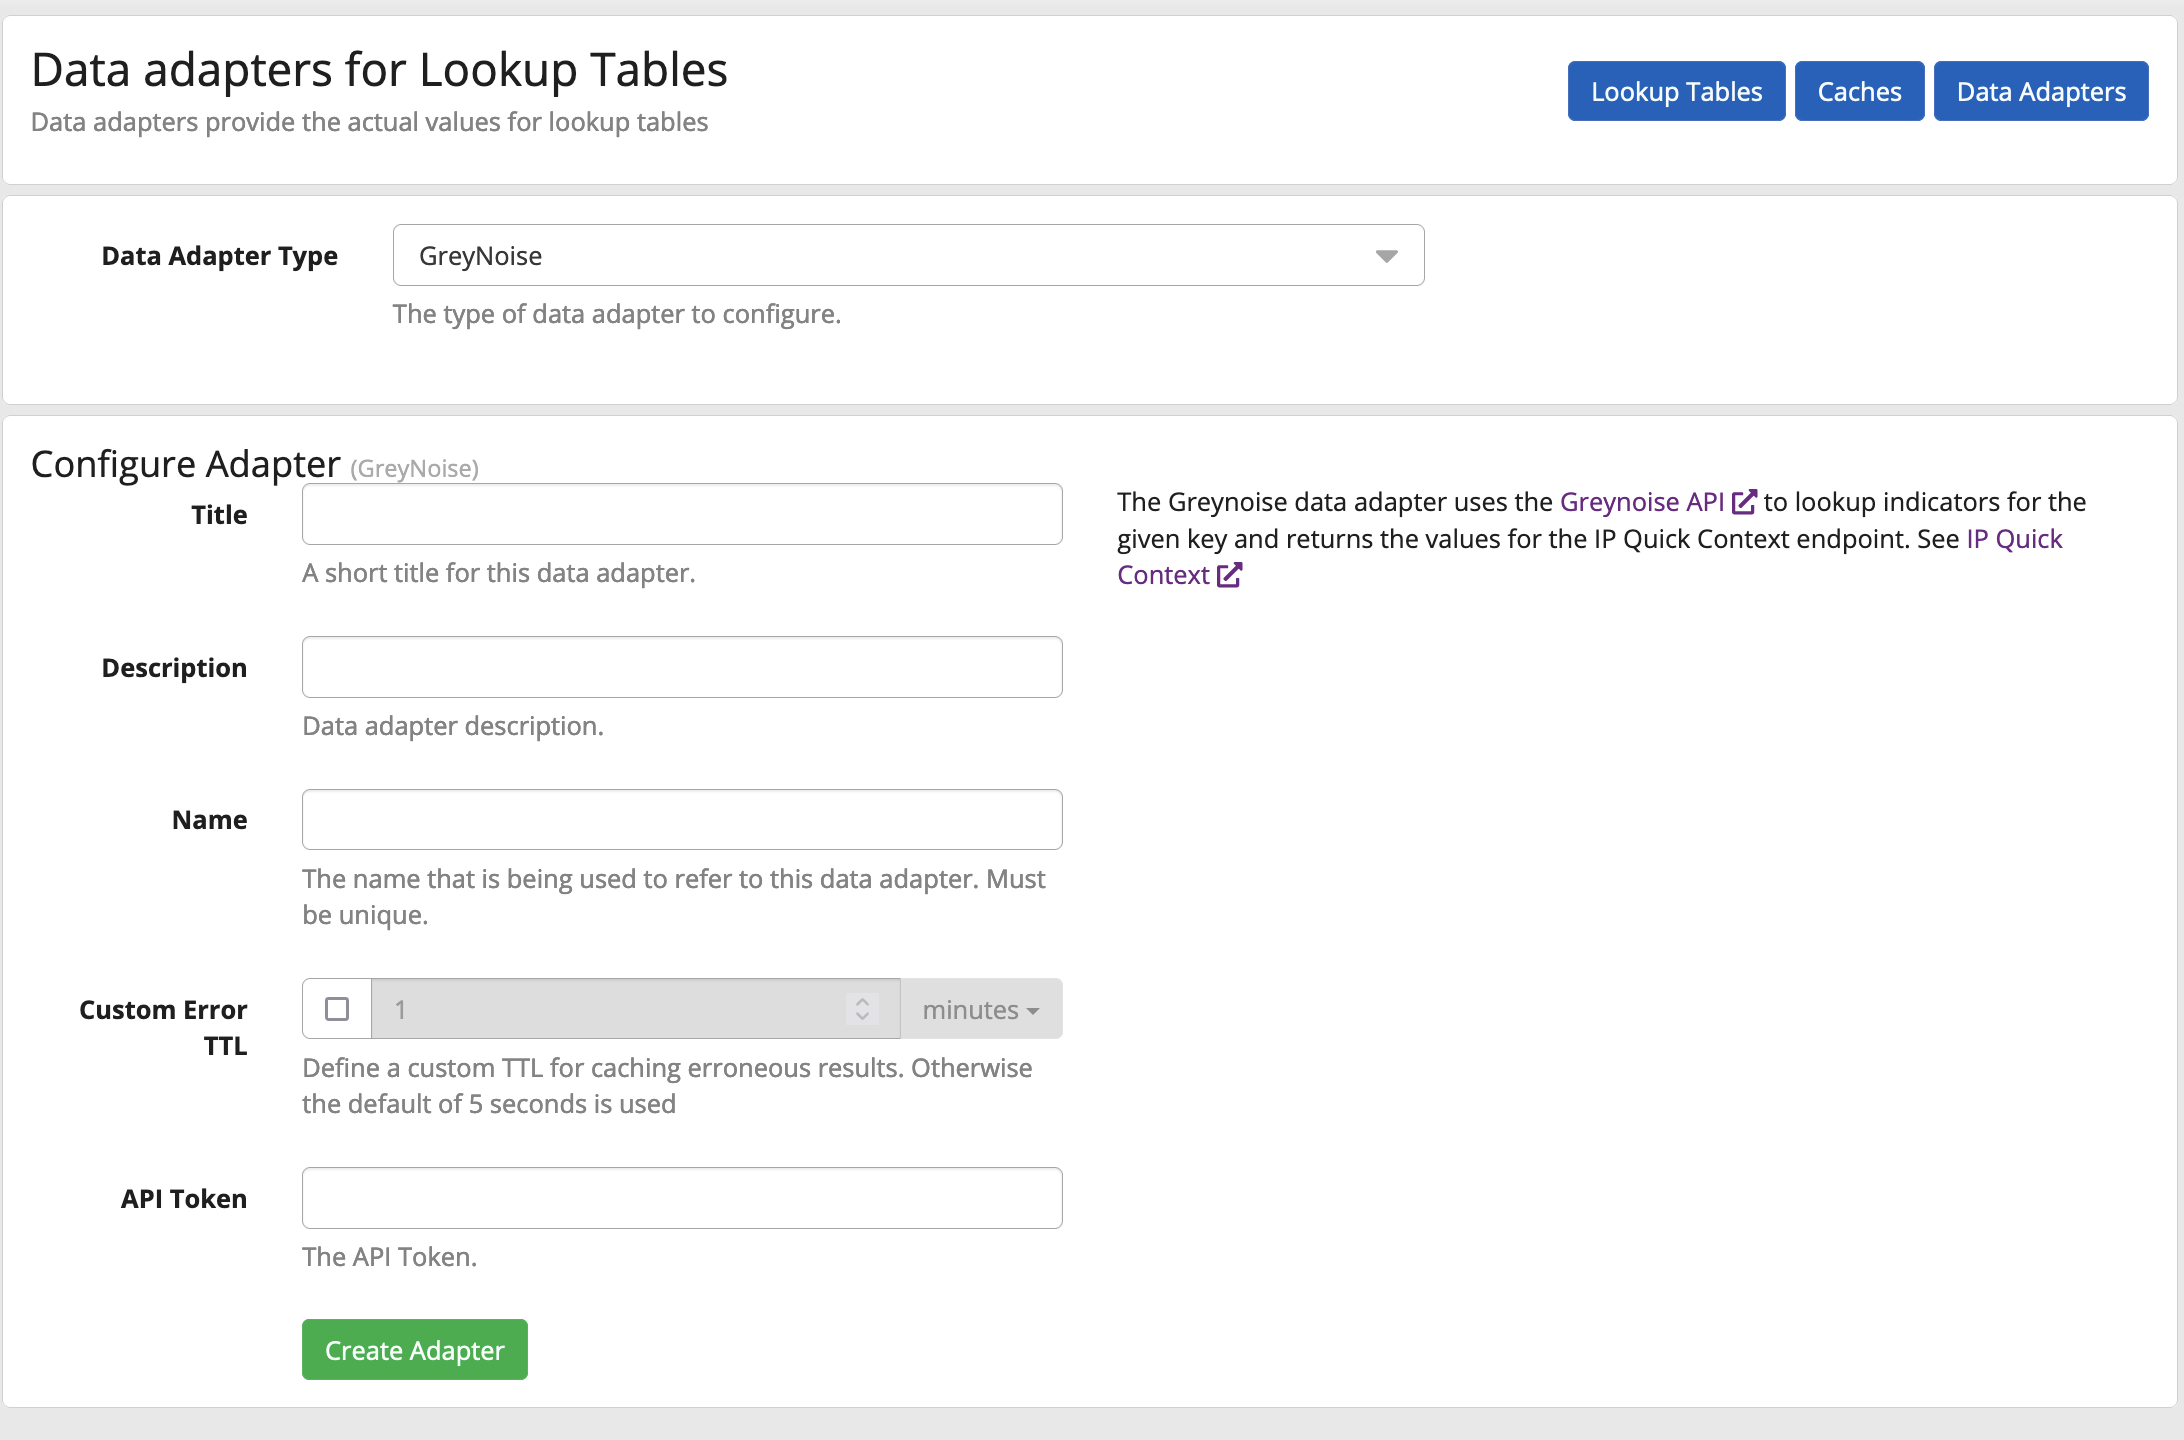This screenshot has width=2184, height=1440.
Task: Go to Lookup Tables page
Action: click(x=1676, y=92)
